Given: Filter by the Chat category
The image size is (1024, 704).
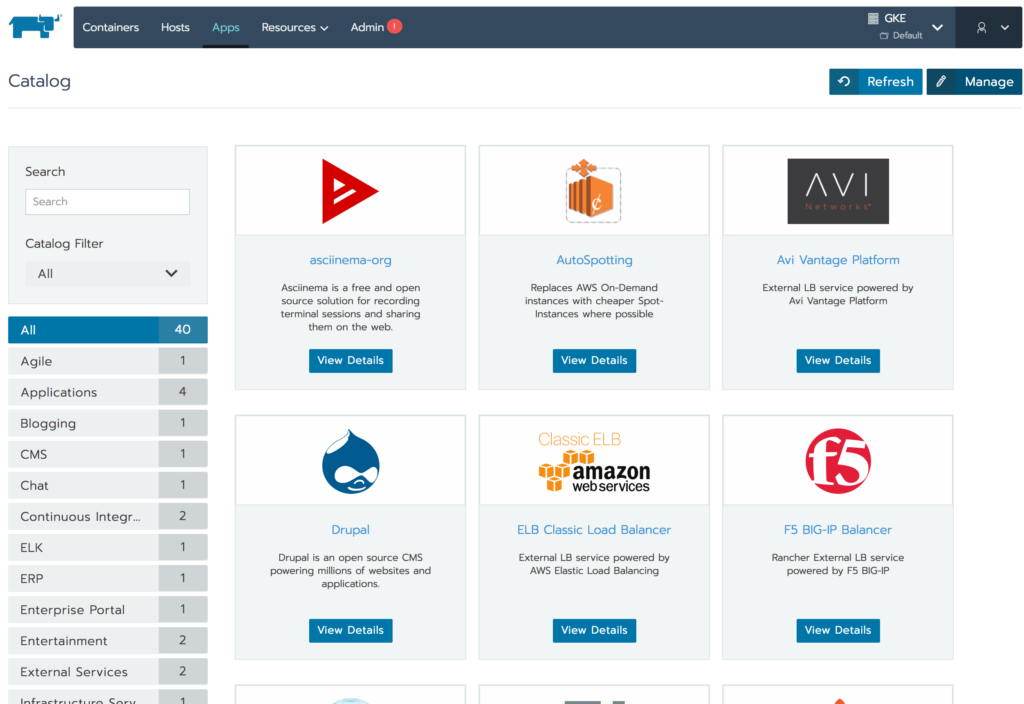Looking at the screenshot, I should click(108, 485).
